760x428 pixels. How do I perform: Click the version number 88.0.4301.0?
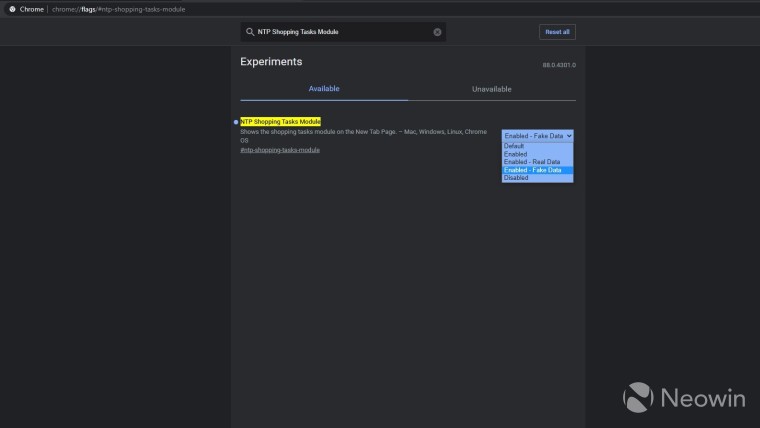click(559, 65)
